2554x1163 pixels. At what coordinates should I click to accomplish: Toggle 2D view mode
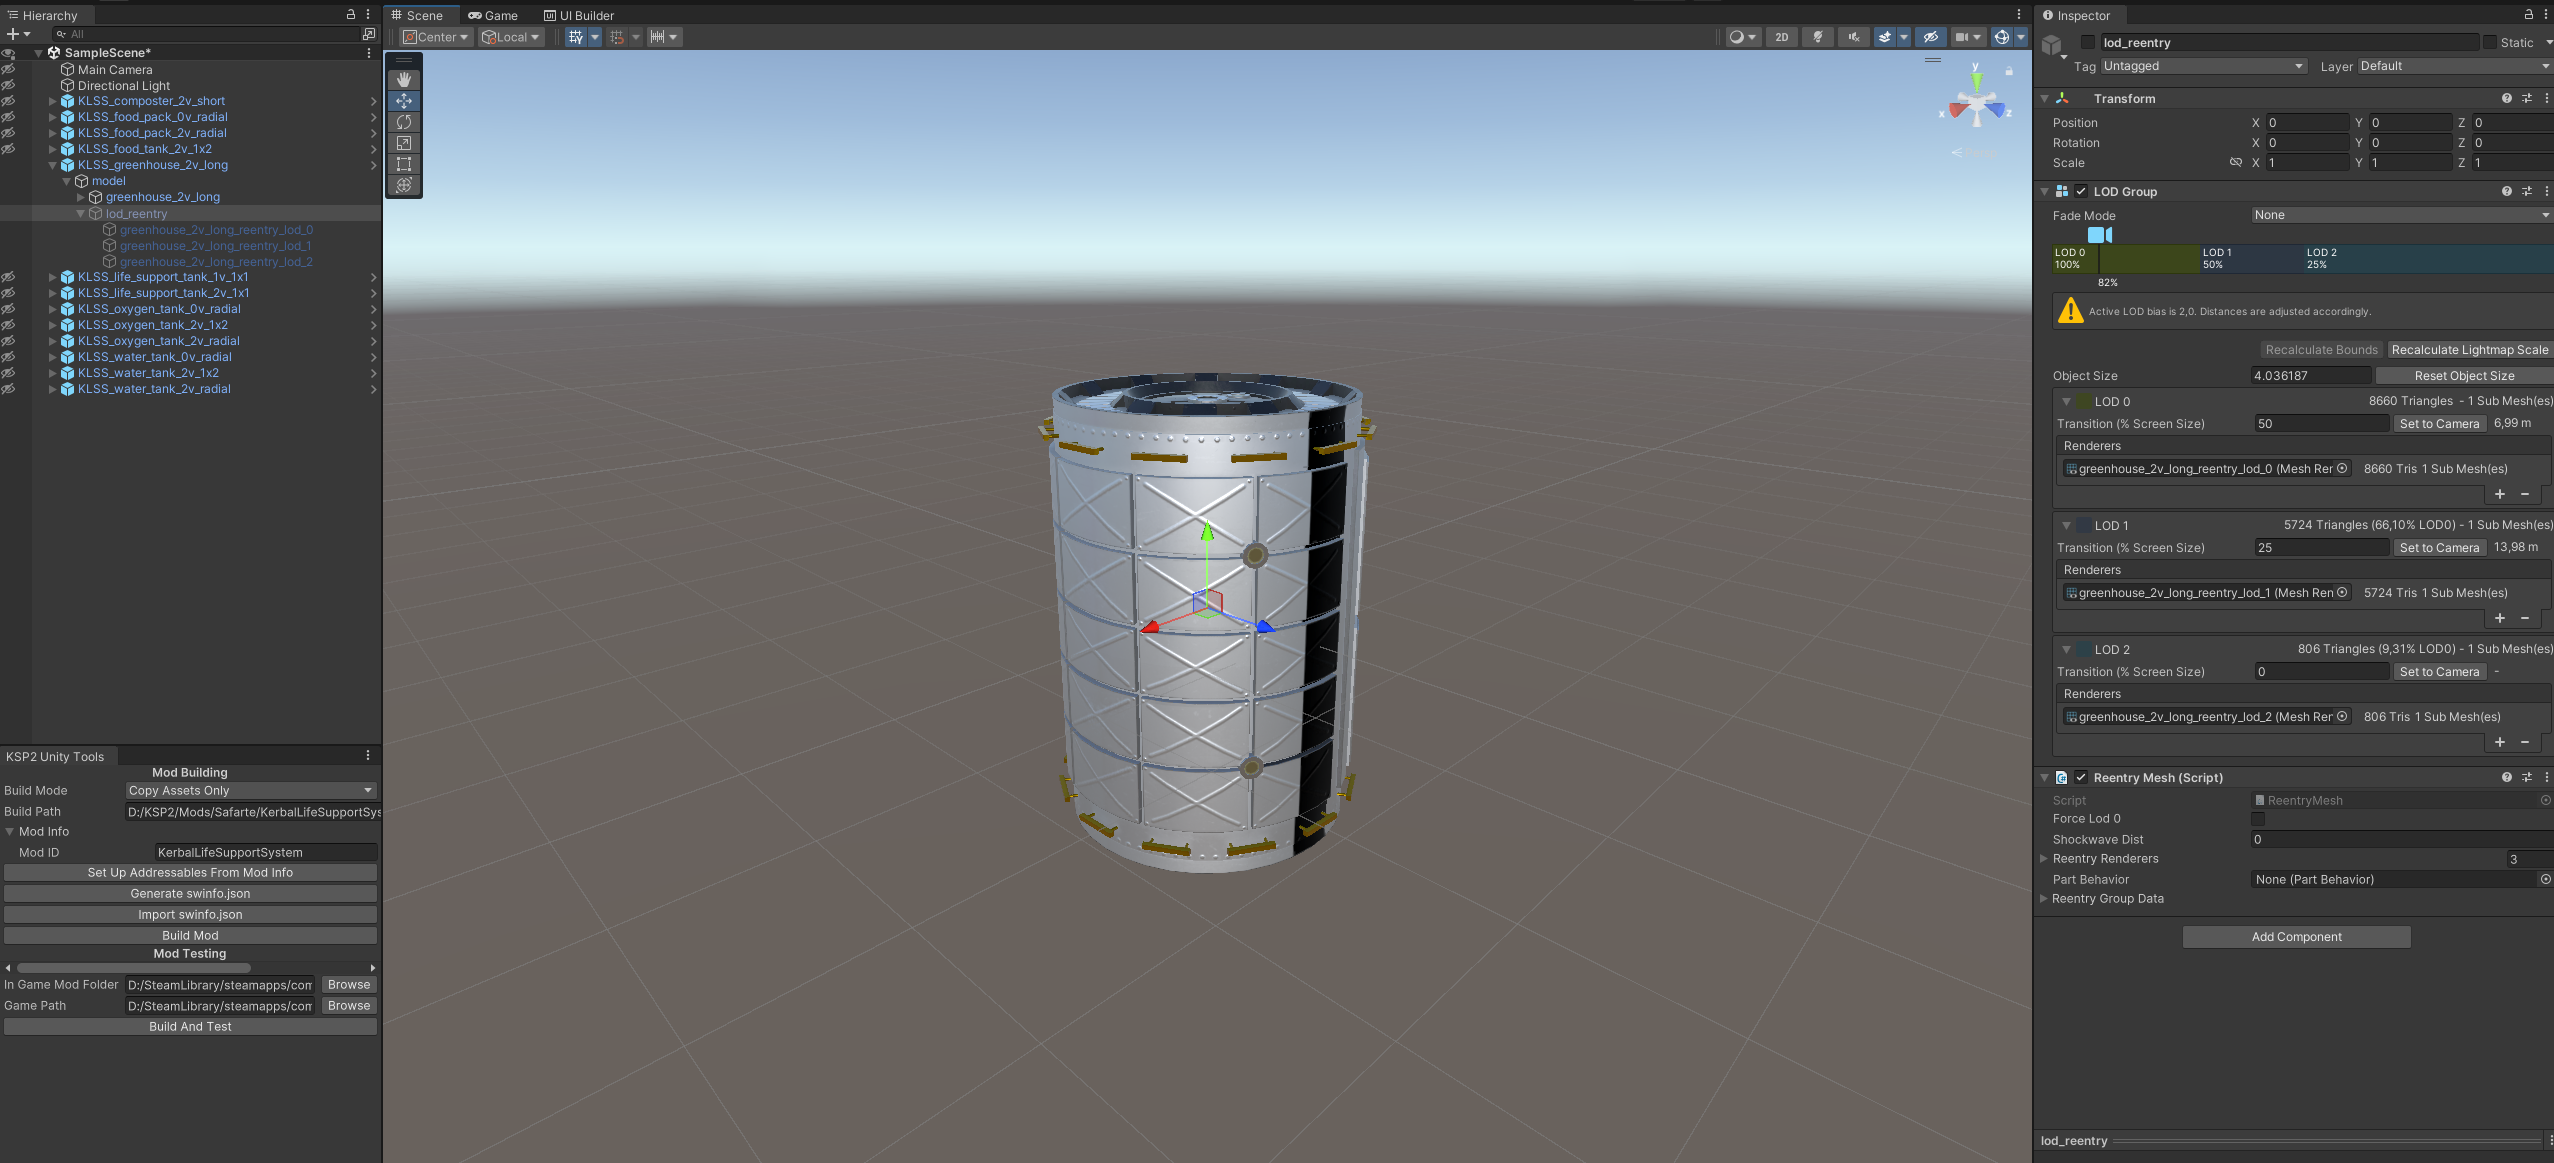1782,37
